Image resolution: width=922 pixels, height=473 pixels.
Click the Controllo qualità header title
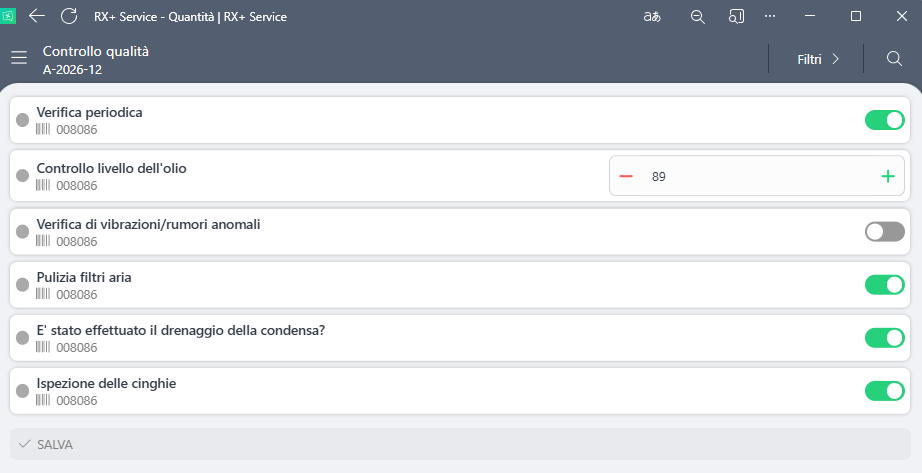point(96,51)
